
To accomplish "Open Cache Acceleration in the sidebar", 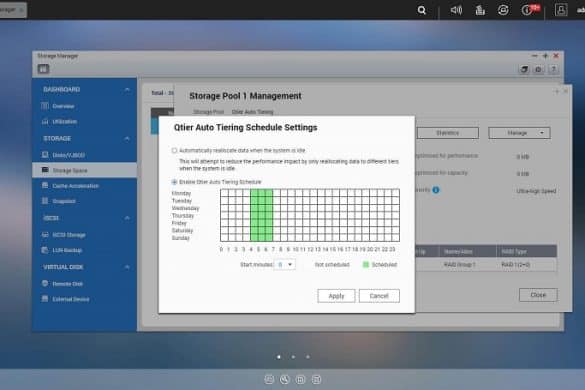I will pyautogui.click(x=75, y=186).
